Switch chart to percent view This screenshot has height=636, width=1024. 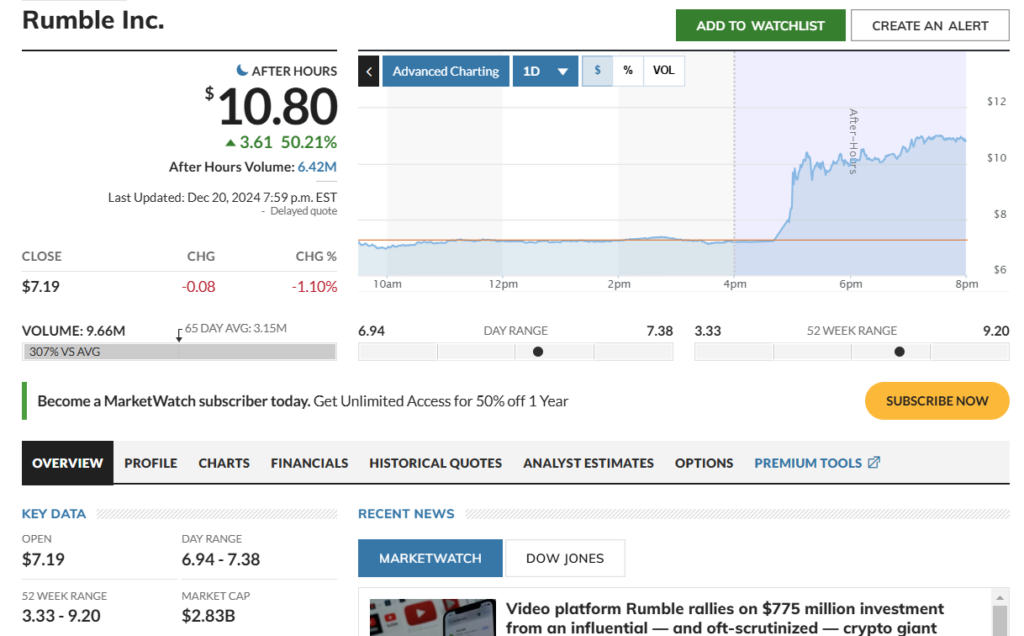[x=628, y=71]
